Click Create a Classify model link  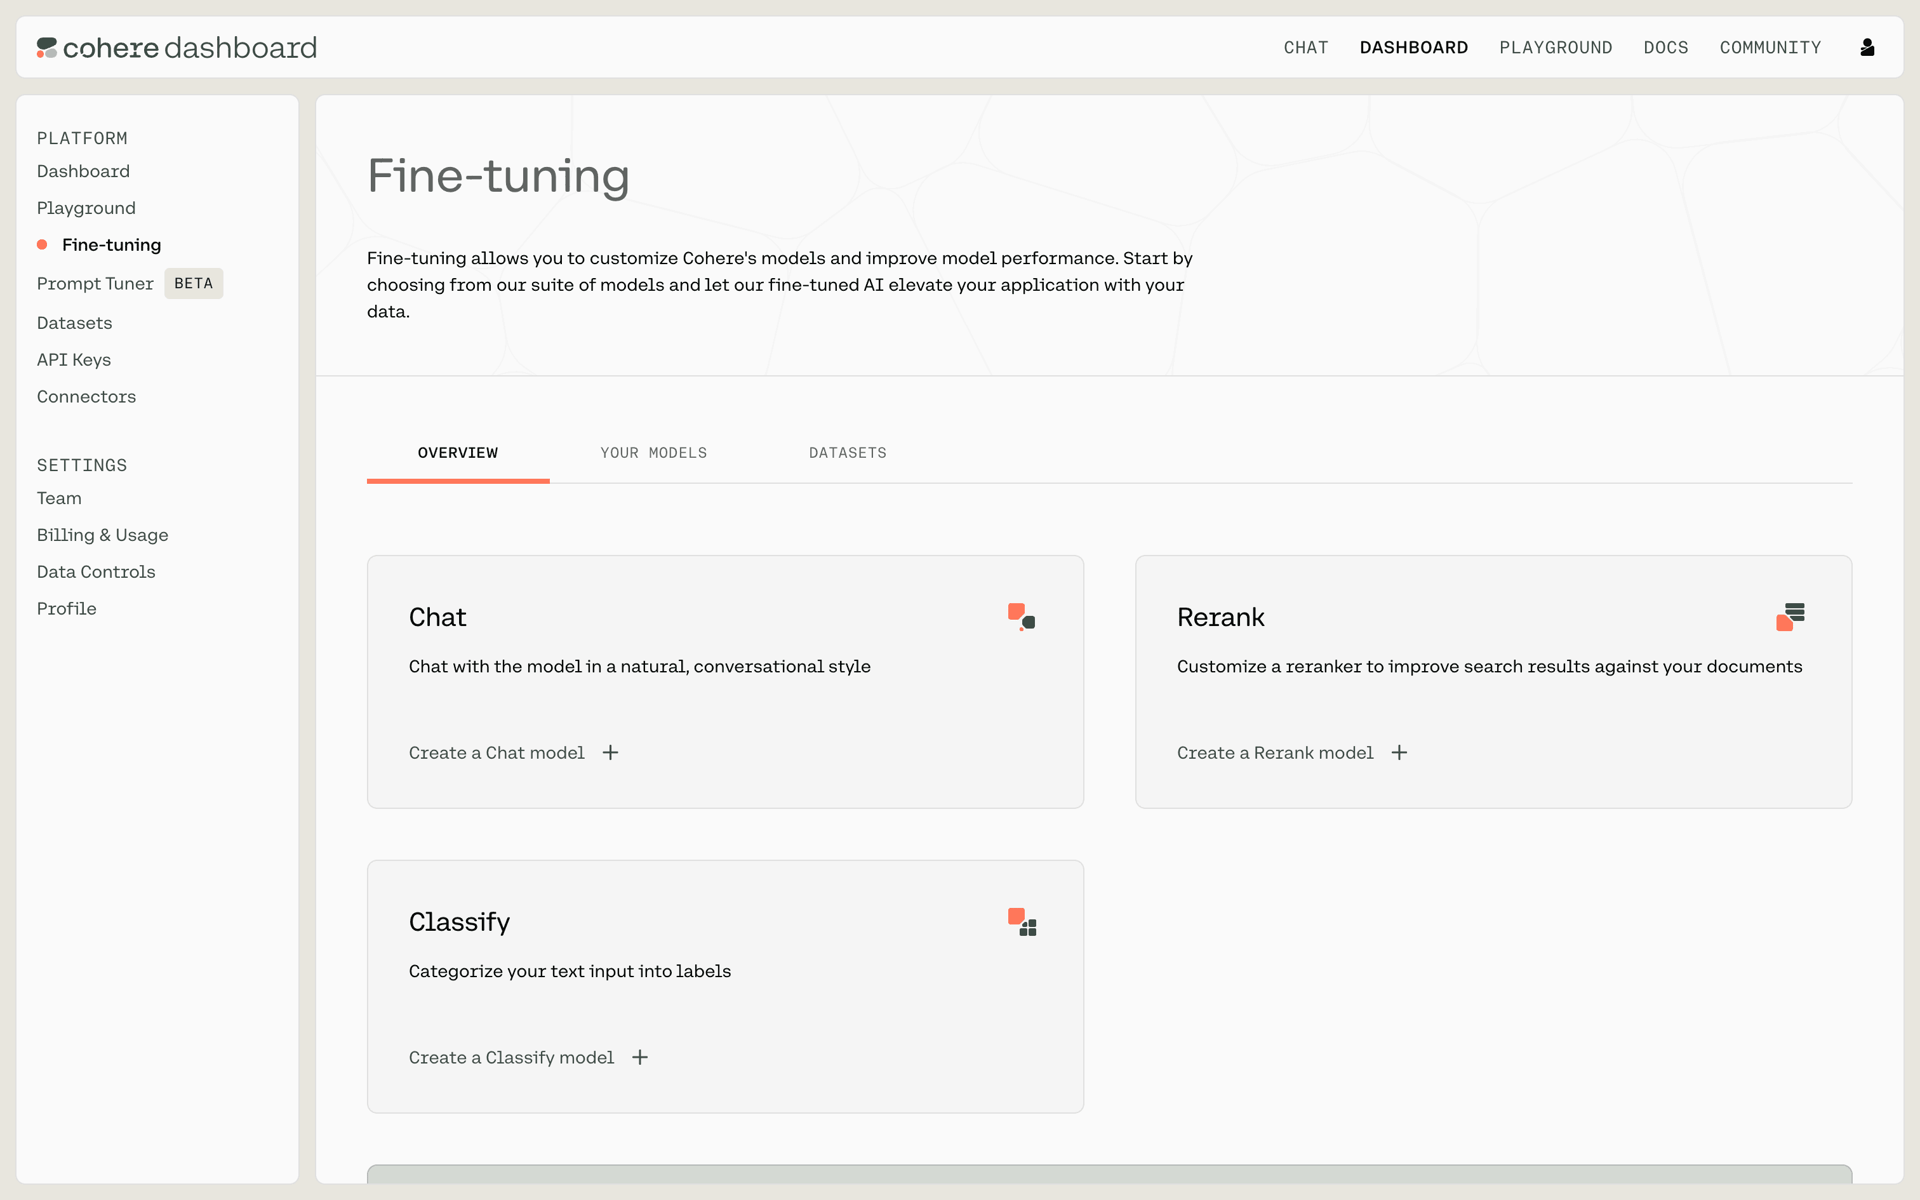[x=511, y=1058]
